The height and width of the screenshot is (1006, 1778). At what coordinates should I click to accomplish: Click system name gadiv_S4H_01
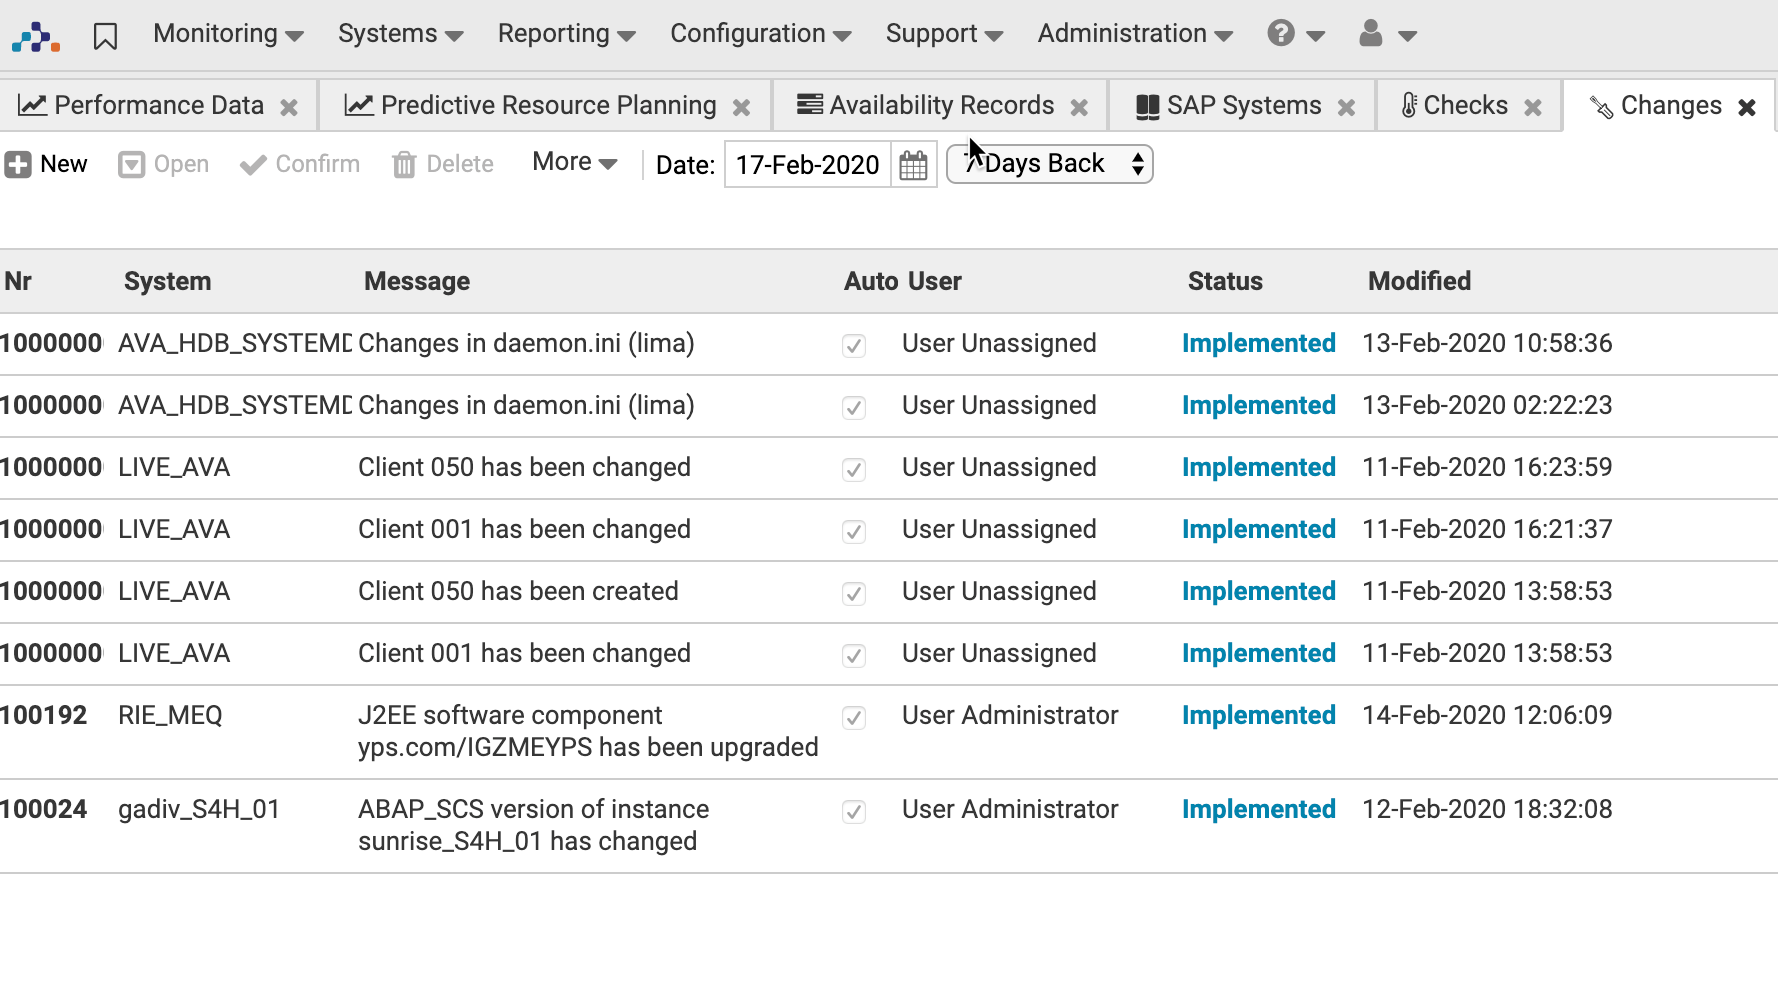[x=199, y=809]
